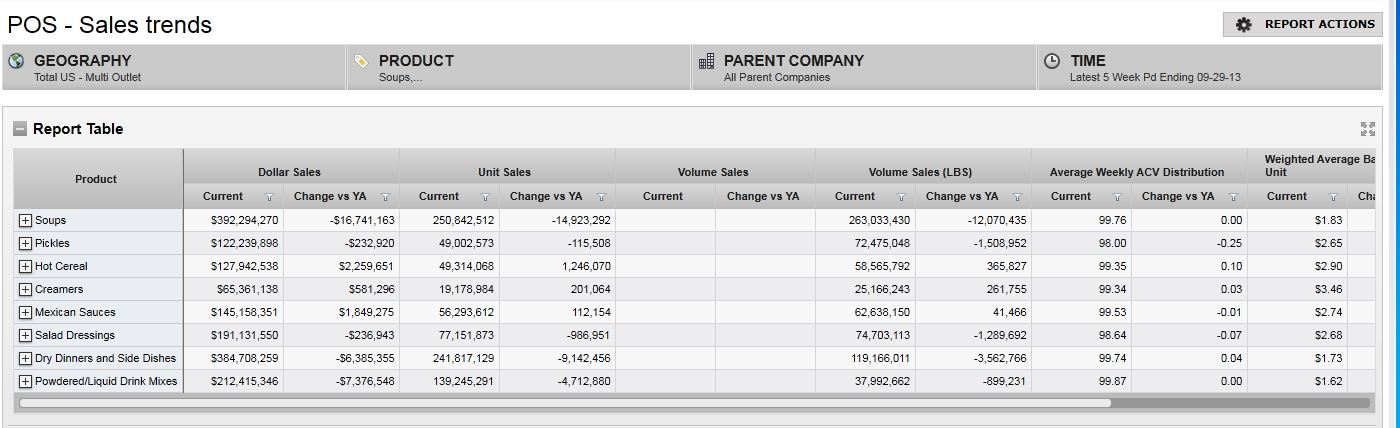Image resolution: width=1400 pixels, height=428 pixels.
Task: Open the Report Actions button
Action: click(1302, 24)
